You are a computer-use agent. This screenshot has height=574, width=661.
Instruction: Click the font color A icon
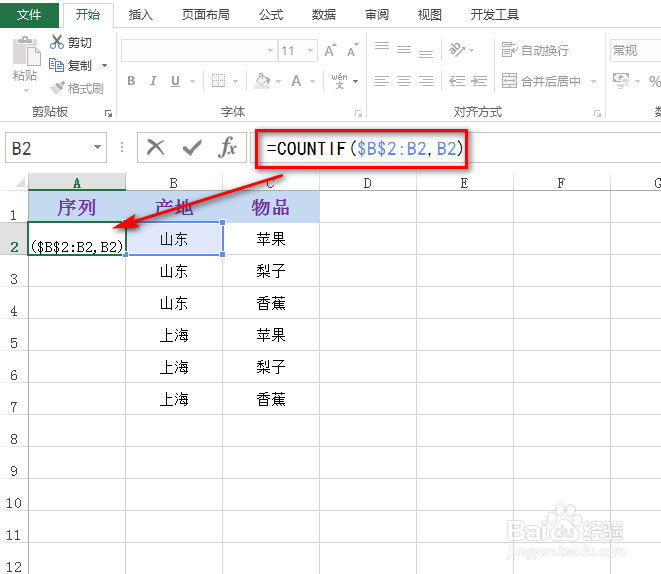click(296, 80)
